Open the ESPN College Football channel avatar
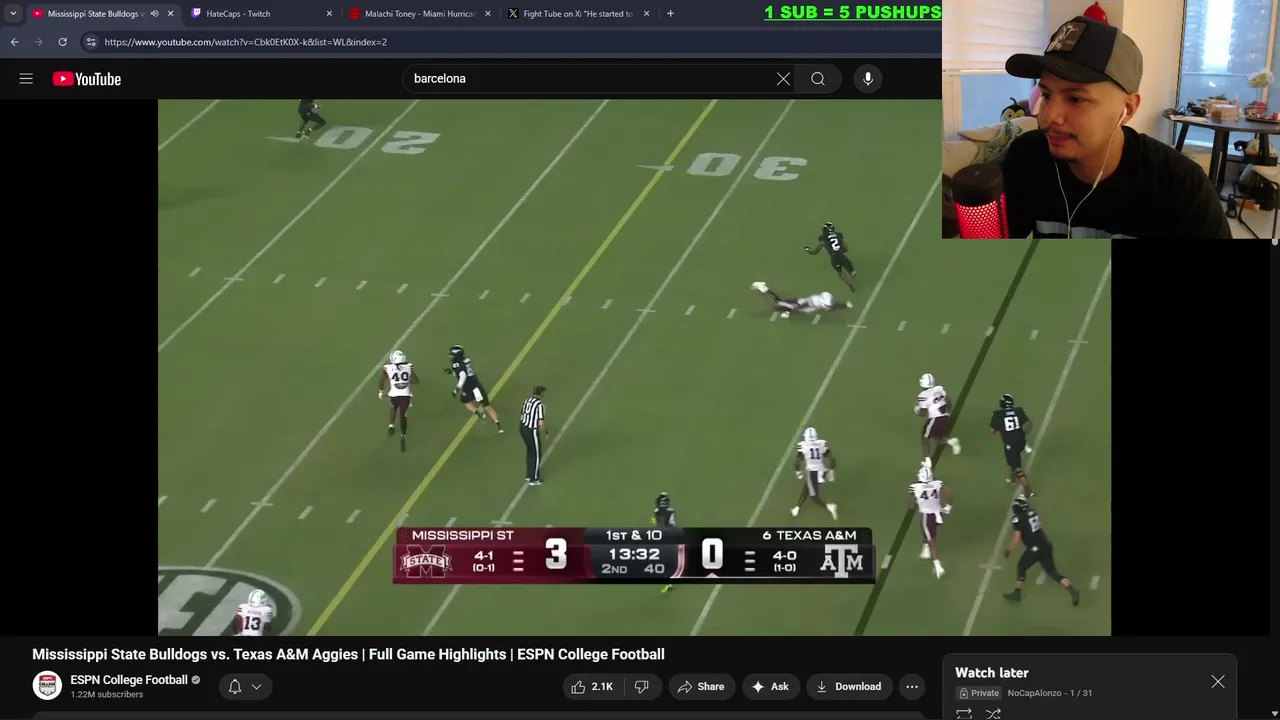Viewport: 1280px width, 720px height. coord(47,685)
